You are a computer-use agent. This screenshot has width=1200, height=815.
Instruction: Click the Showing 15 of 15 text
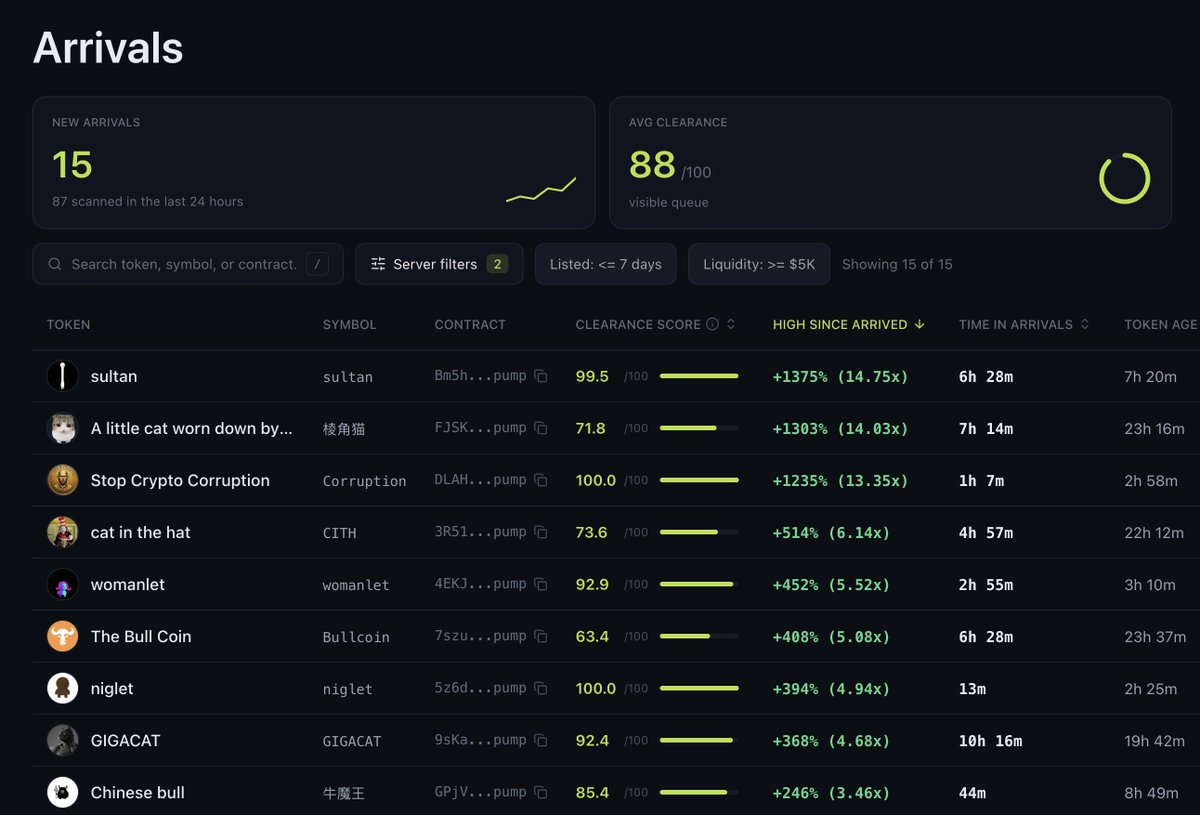897,264
